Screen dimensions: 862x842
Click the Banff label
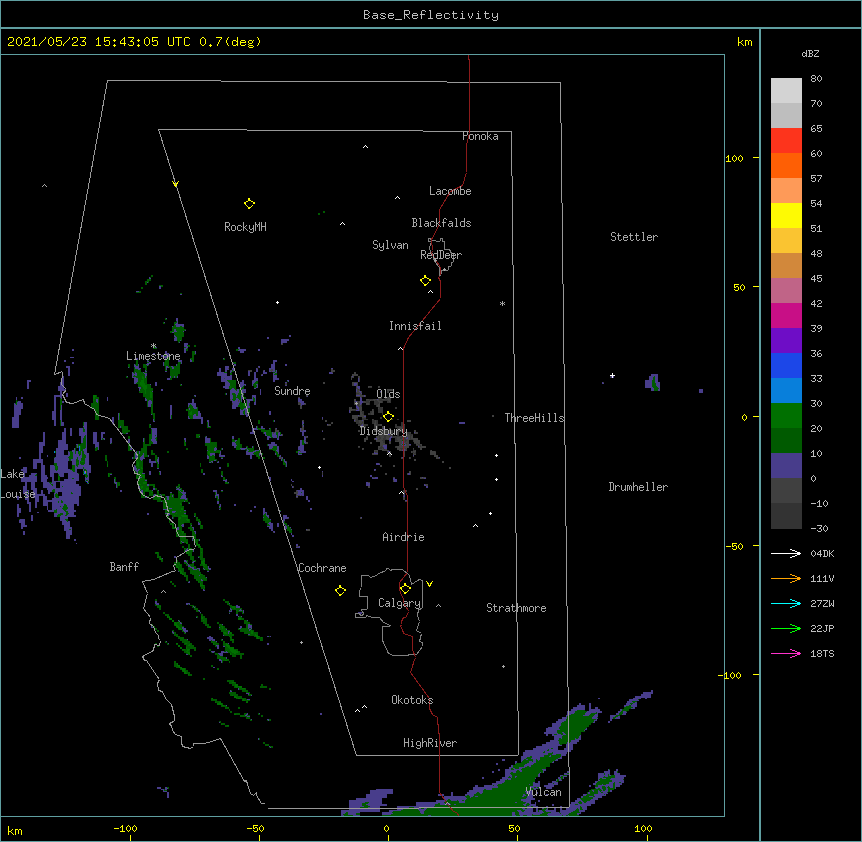pos(124,567)
